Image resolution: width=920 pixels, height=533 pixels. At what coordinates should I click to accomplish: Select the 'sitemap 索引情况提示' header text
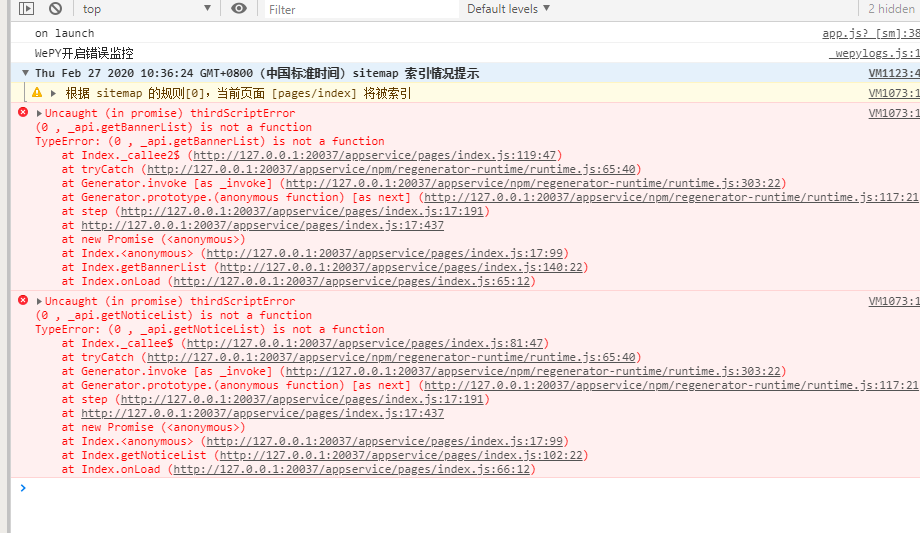point(415,73)
